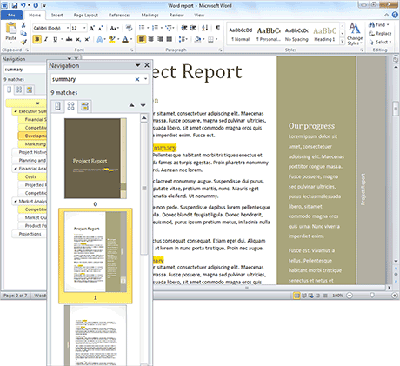
Task: Apply the No Spacing style
Action: click(x=297, y=34)
